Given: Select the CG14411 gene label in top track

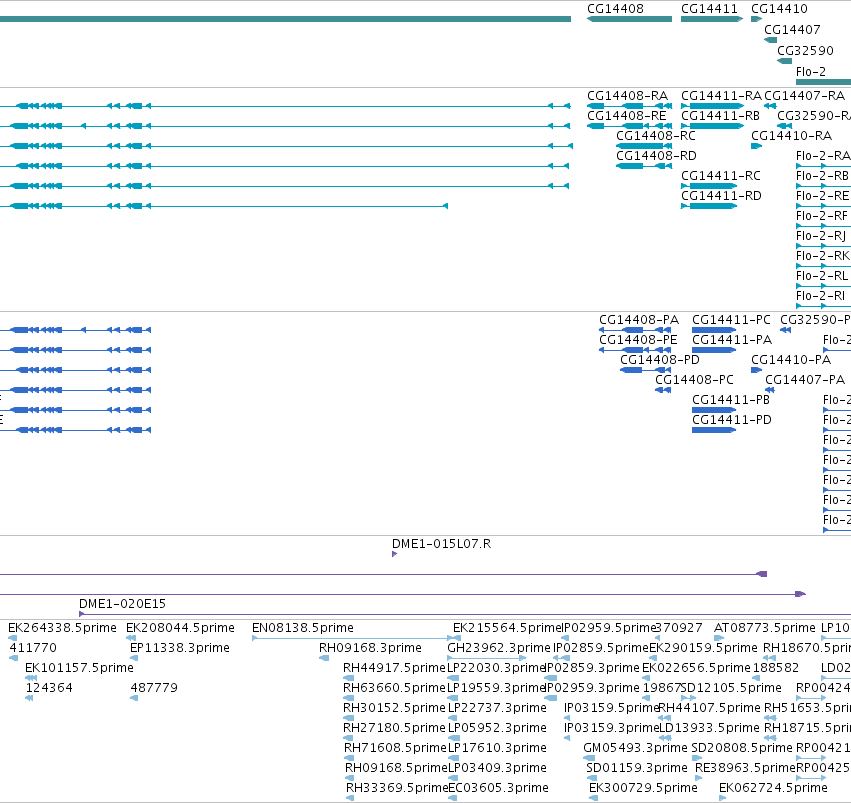Looking at the screenshot, I should pos(709,9).
